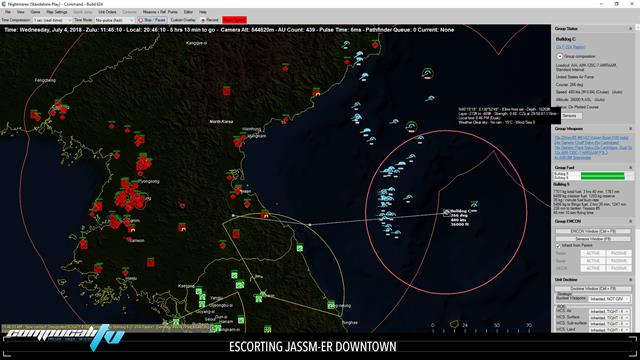Open the WCS Air dropdown
The image size is (640, 360).
(609, 311)
